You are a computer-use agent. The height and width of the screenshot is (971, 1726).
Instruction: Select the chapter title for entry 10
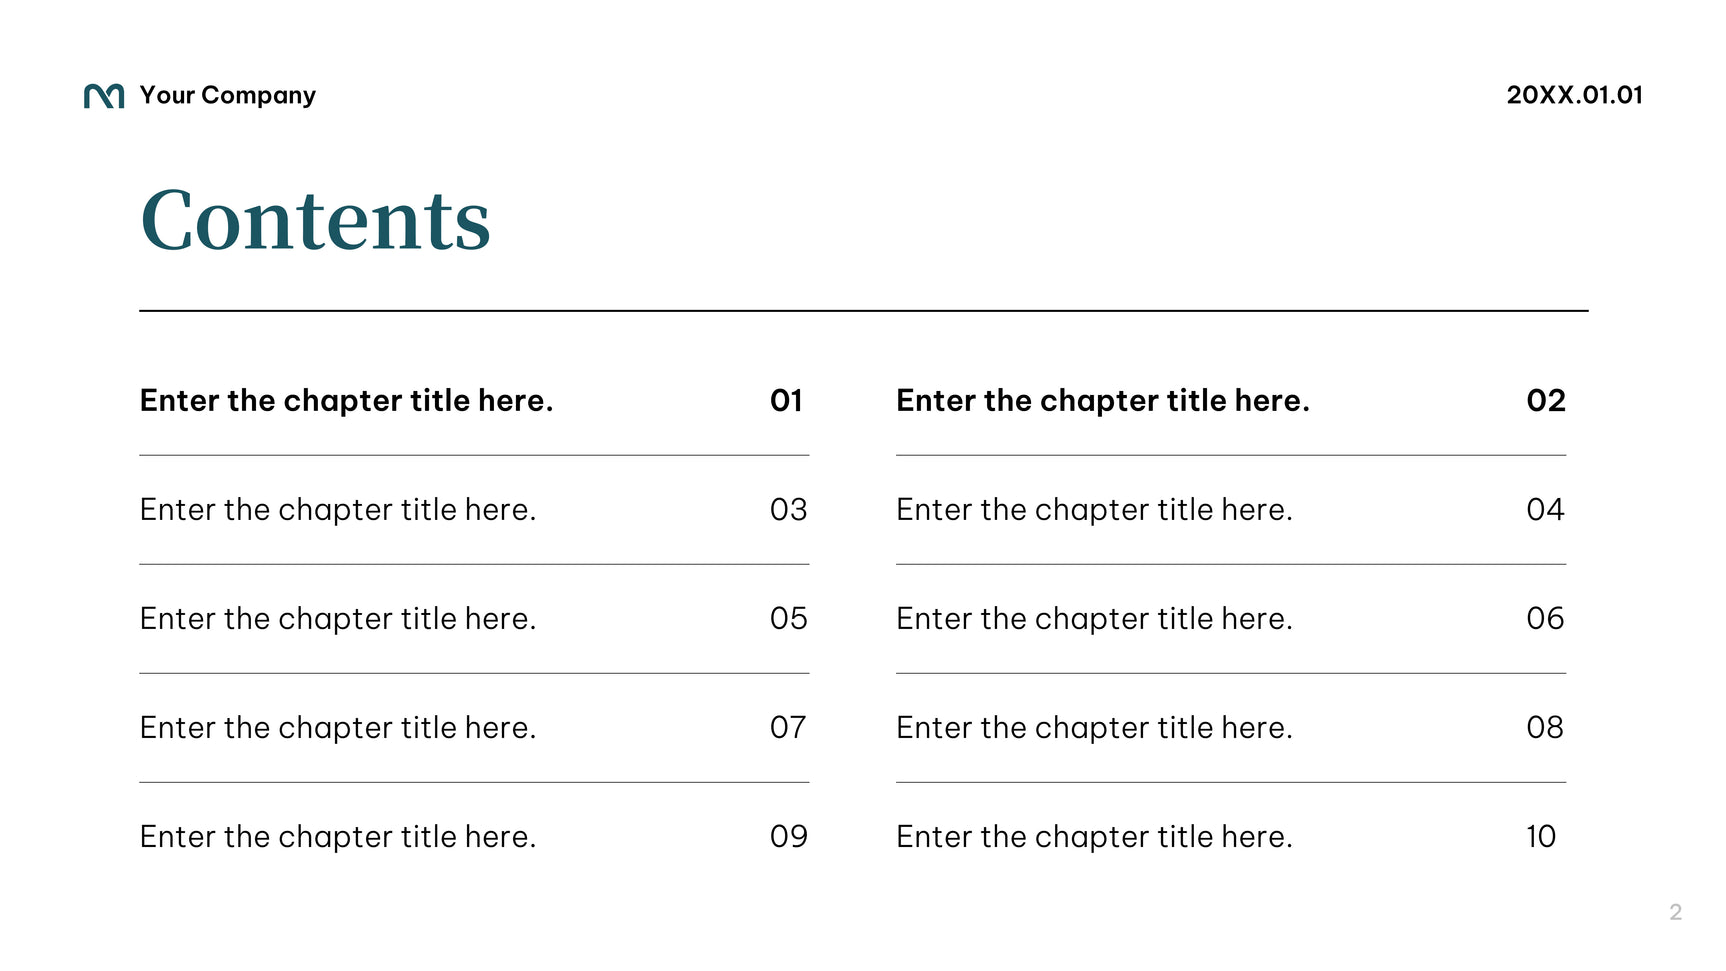coord(1094,837)
